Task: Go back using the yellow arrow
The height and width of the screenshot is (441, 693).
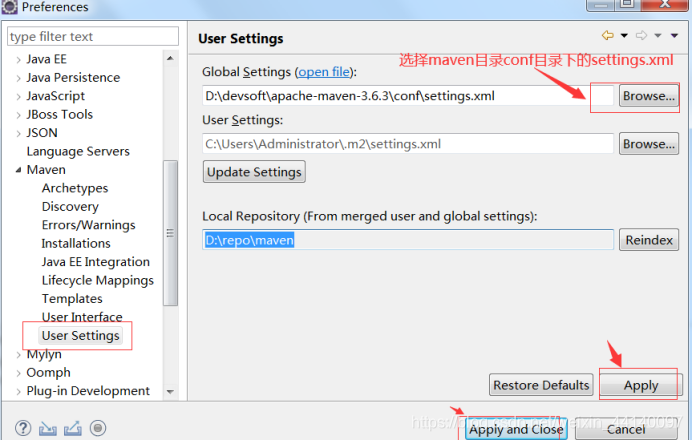Action: point(608,35)
